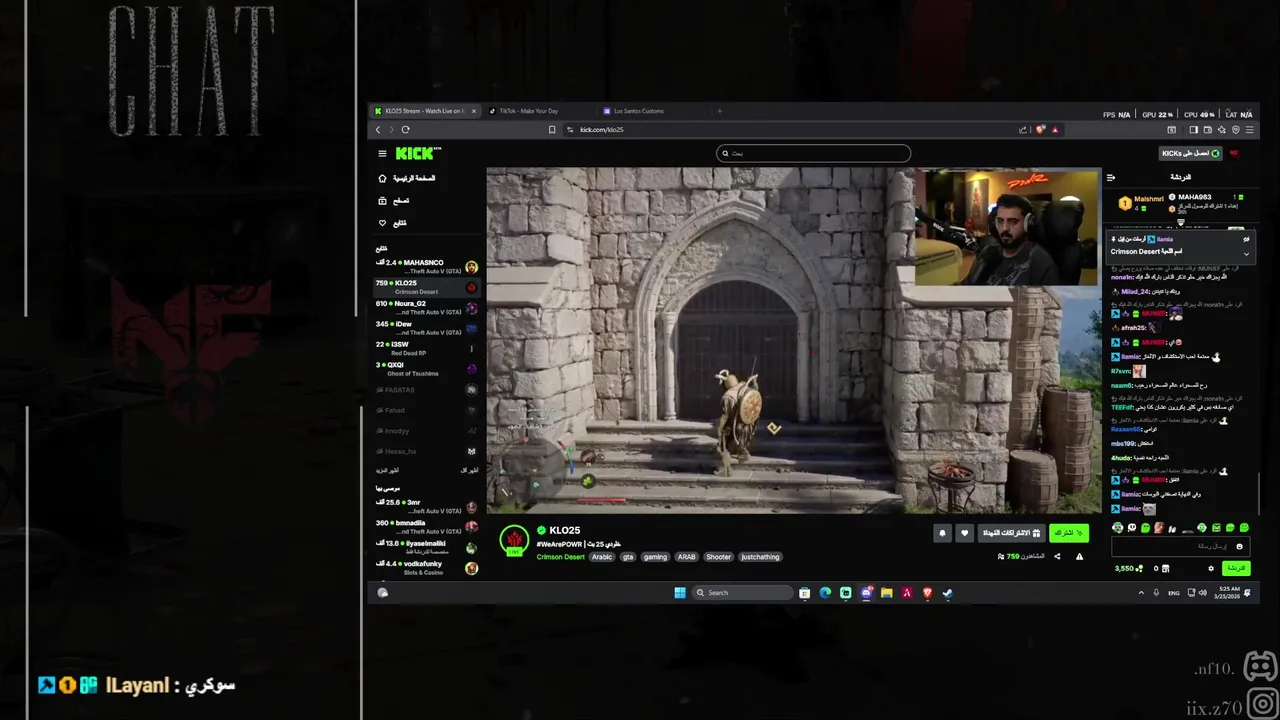Open recommended channel ilyaselmaliki

(427, 547)
